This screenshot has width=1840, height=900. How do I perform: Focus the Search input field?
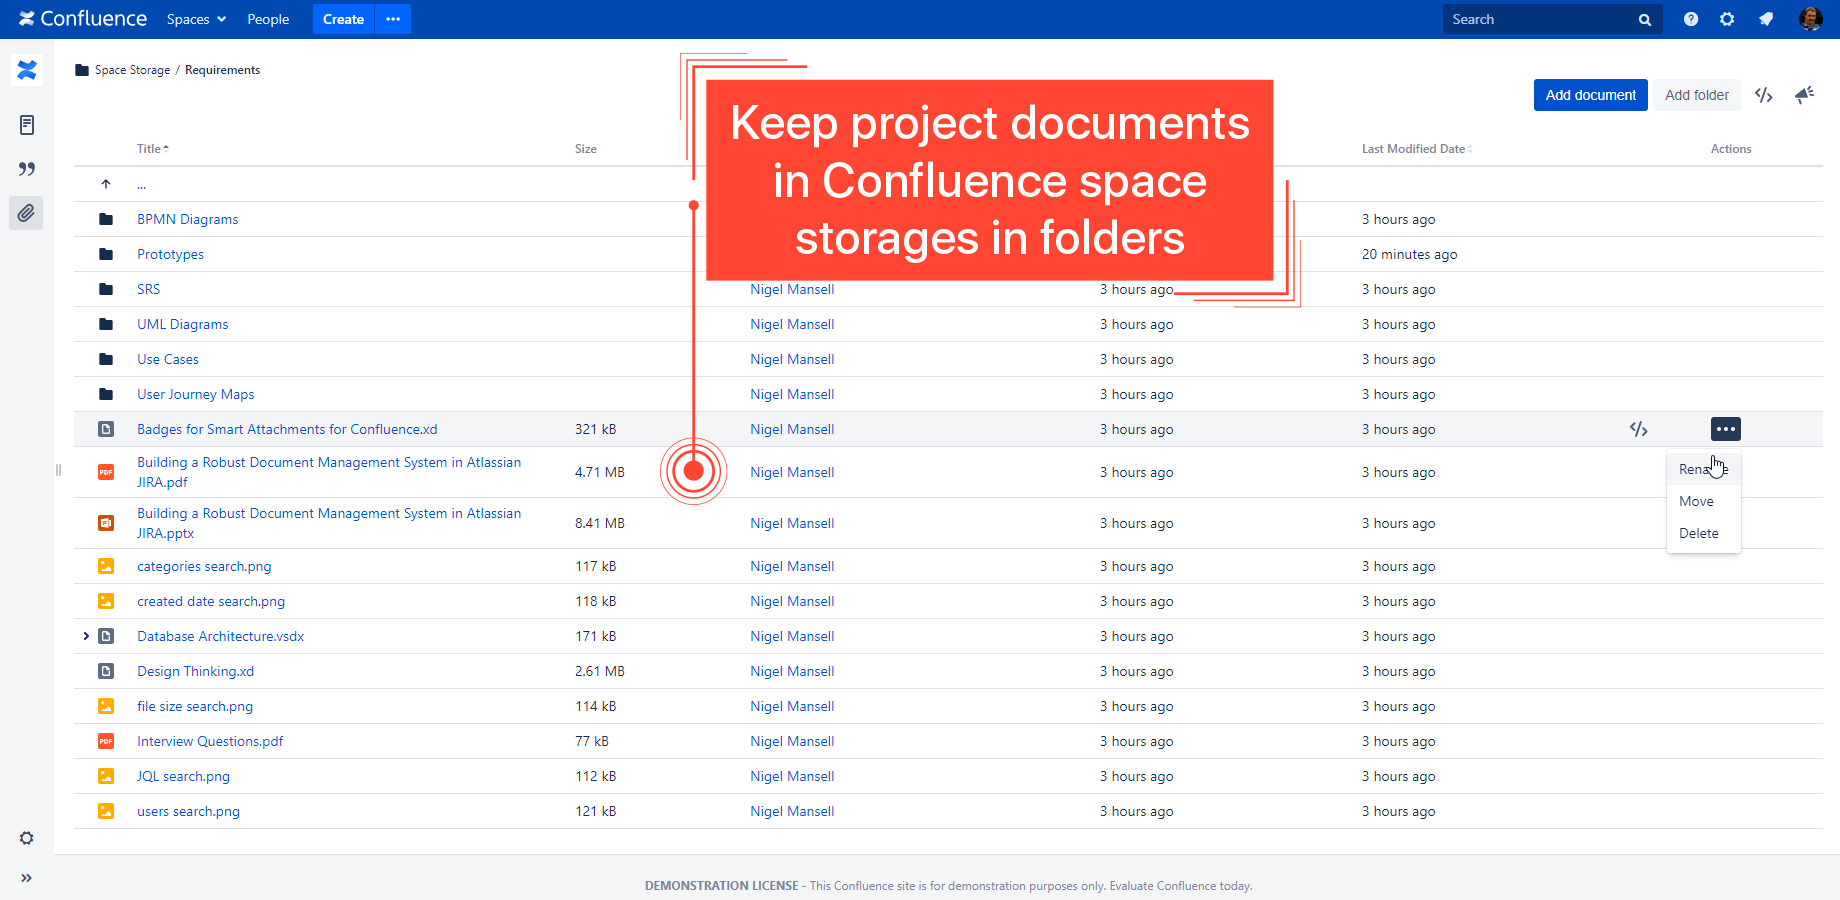pyautogui.click(x=1540, y=19)
